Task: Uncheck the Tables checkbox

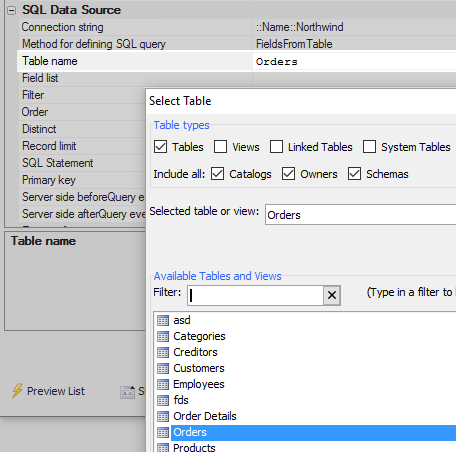Action: pos(160,147)
